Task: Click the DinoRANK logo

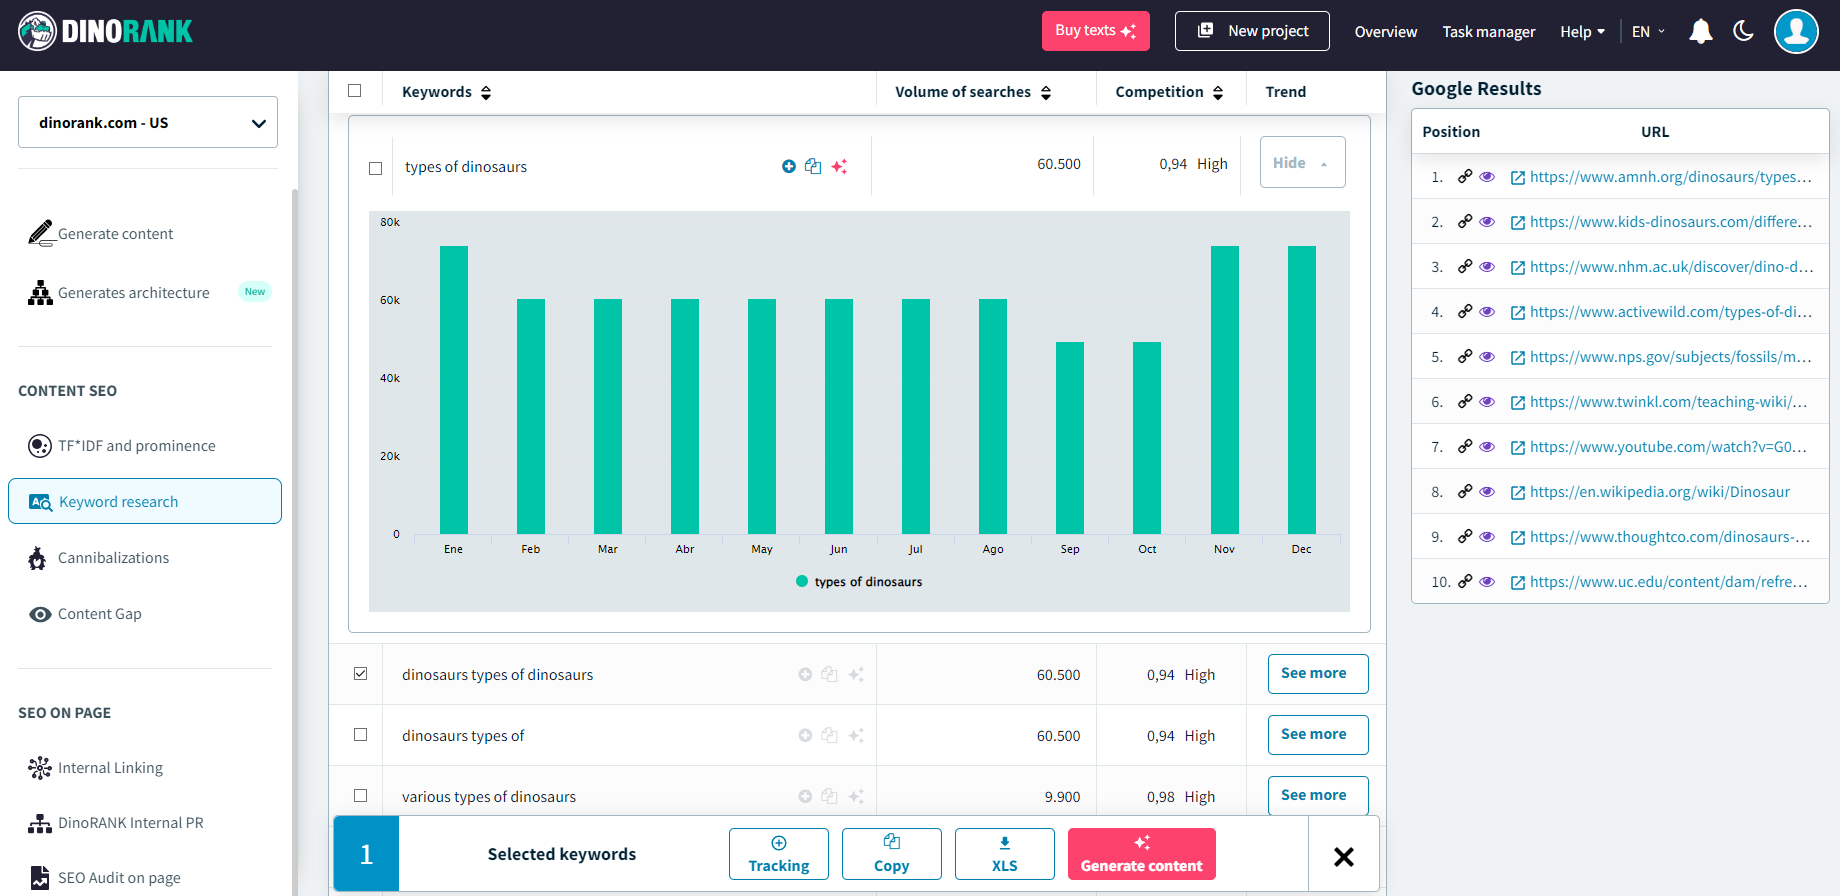Action: click(106, 32)
